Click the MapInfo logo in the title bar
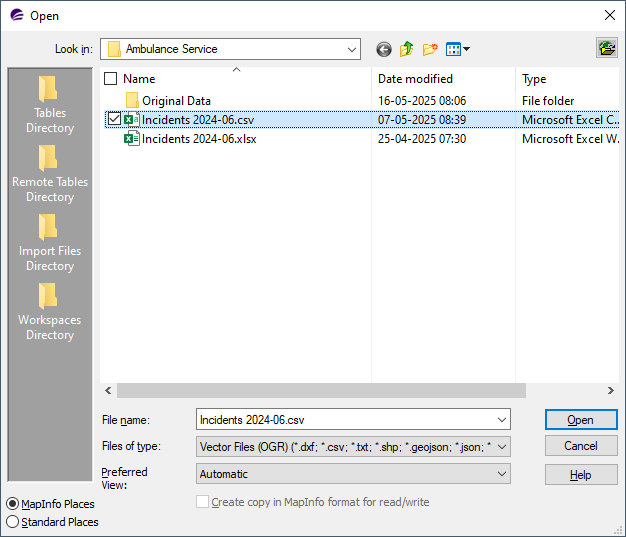 click(17, 16)
